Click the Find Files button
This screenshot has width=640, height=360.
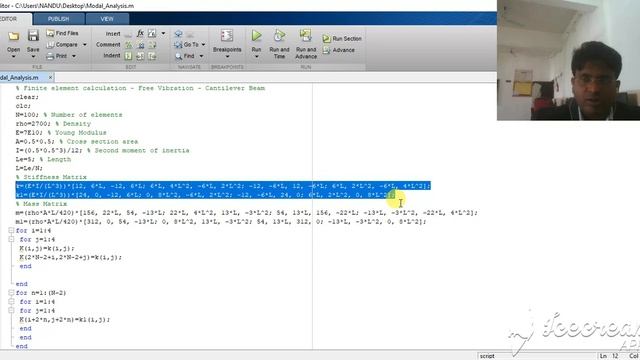pos(62,33)
